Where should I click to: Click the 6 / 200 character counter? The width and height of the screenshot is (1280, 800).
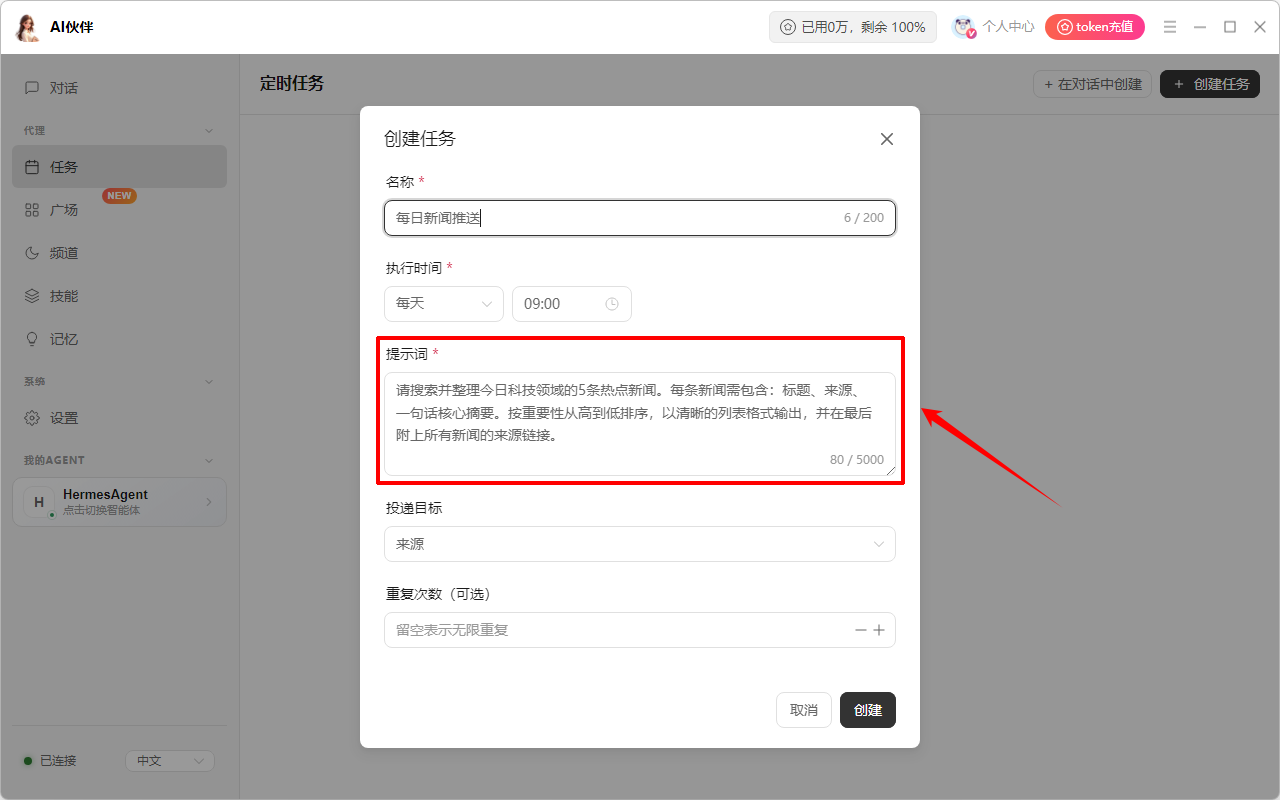(864, 218)
